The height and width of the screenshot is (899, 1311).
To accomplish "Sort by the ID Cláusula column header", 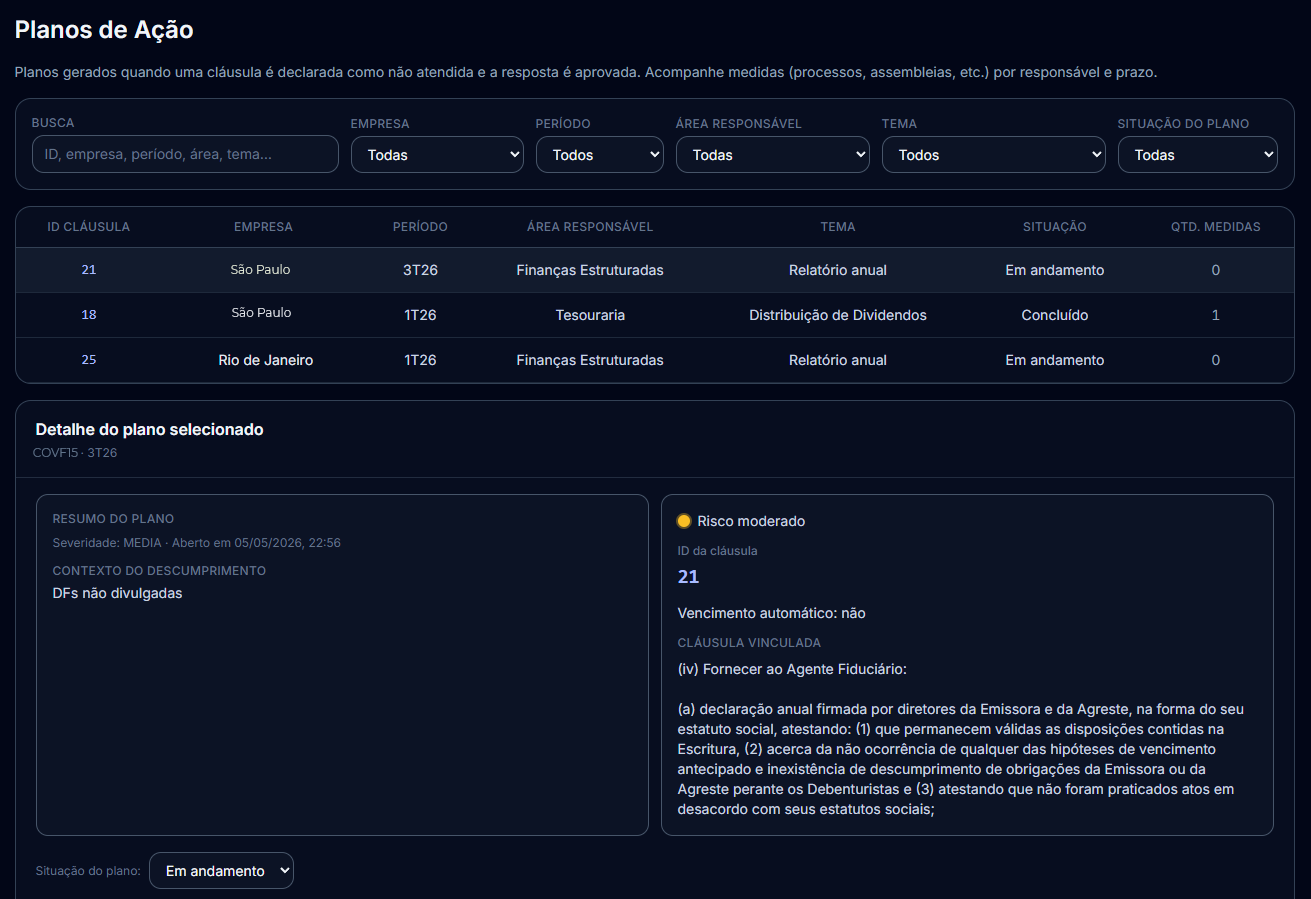I will click(89, 227).
